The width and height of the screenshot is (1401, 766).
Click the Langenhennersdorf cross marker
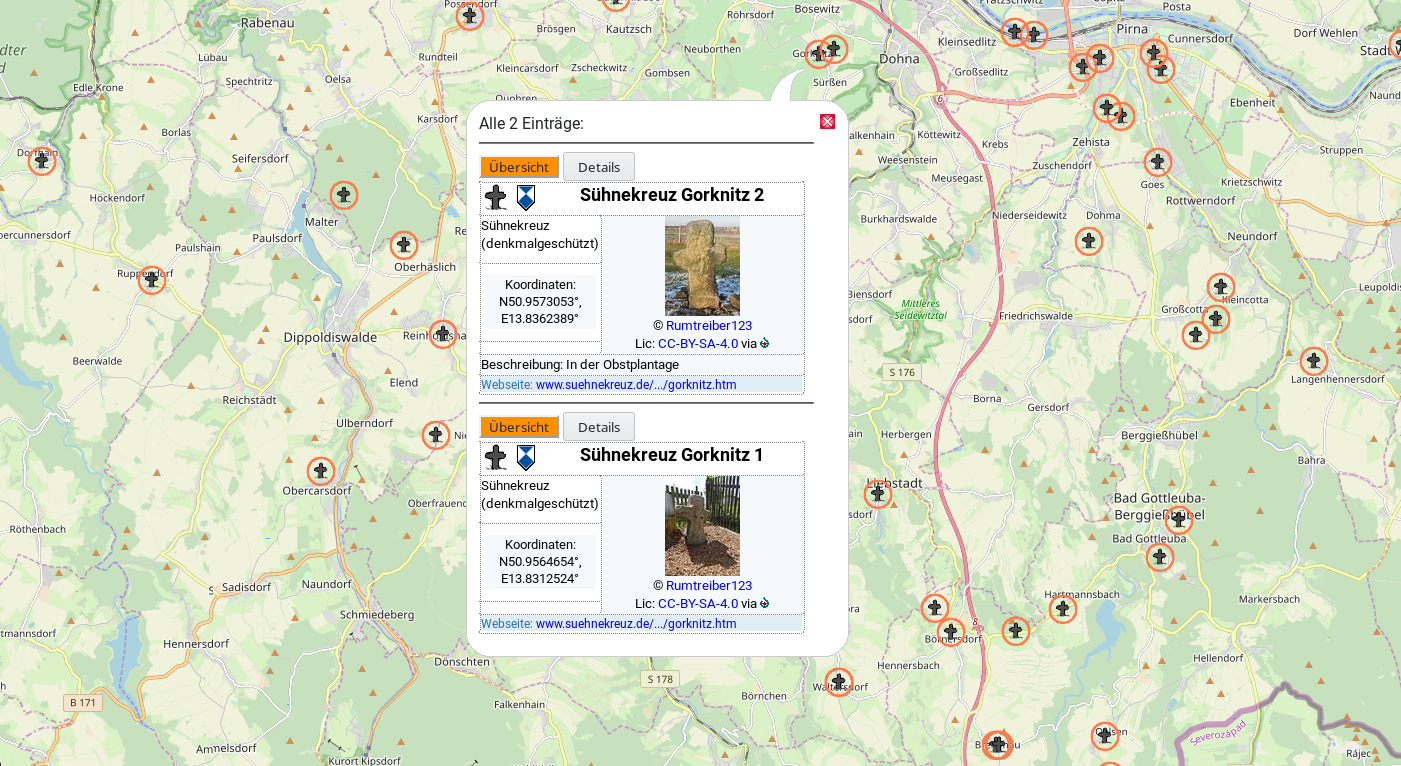point(1313,362)
